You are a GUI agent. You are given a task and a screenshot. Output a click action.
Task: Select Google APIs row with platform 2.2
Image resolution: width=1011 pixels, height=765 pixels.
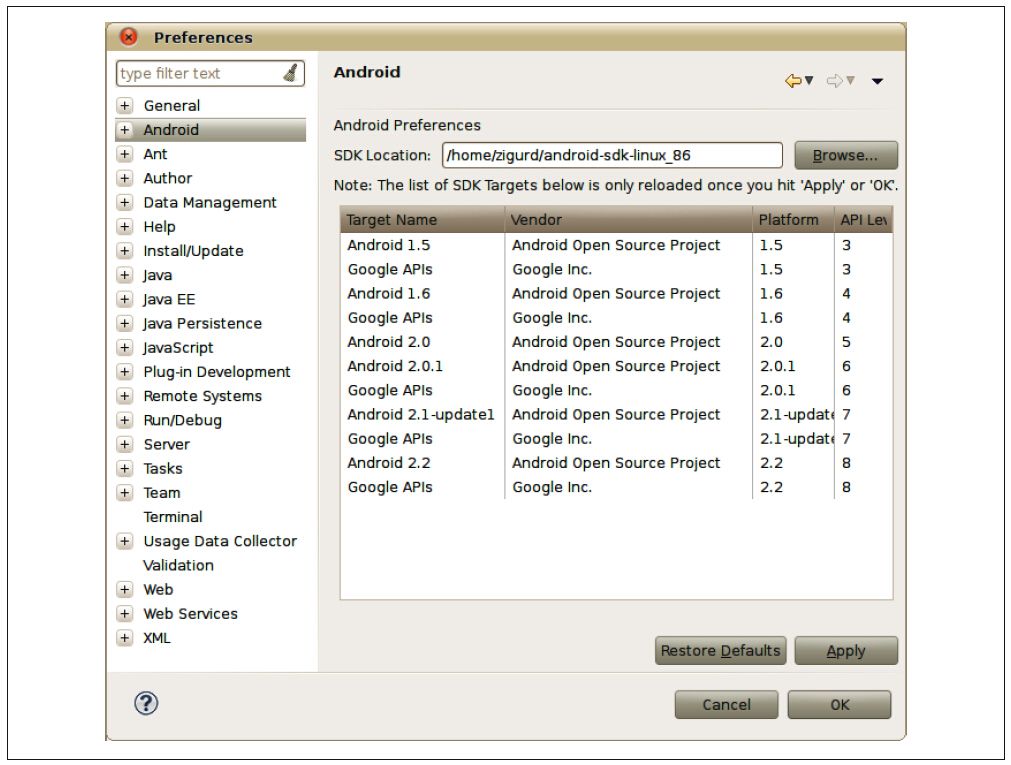616,487
